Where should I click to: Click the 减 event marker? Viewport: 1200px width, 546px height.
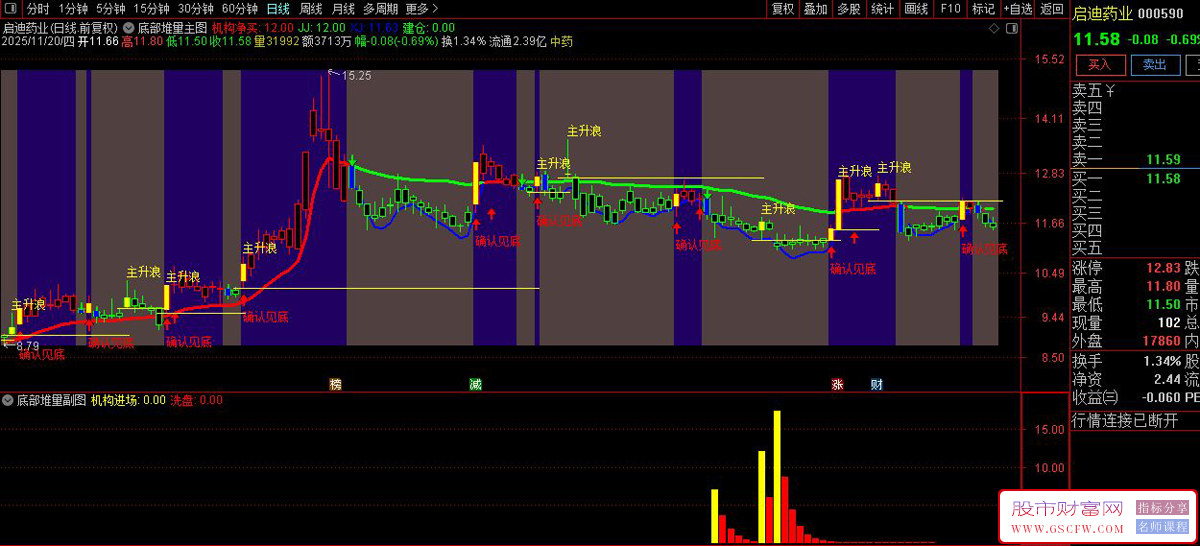(x=475, y=384)
